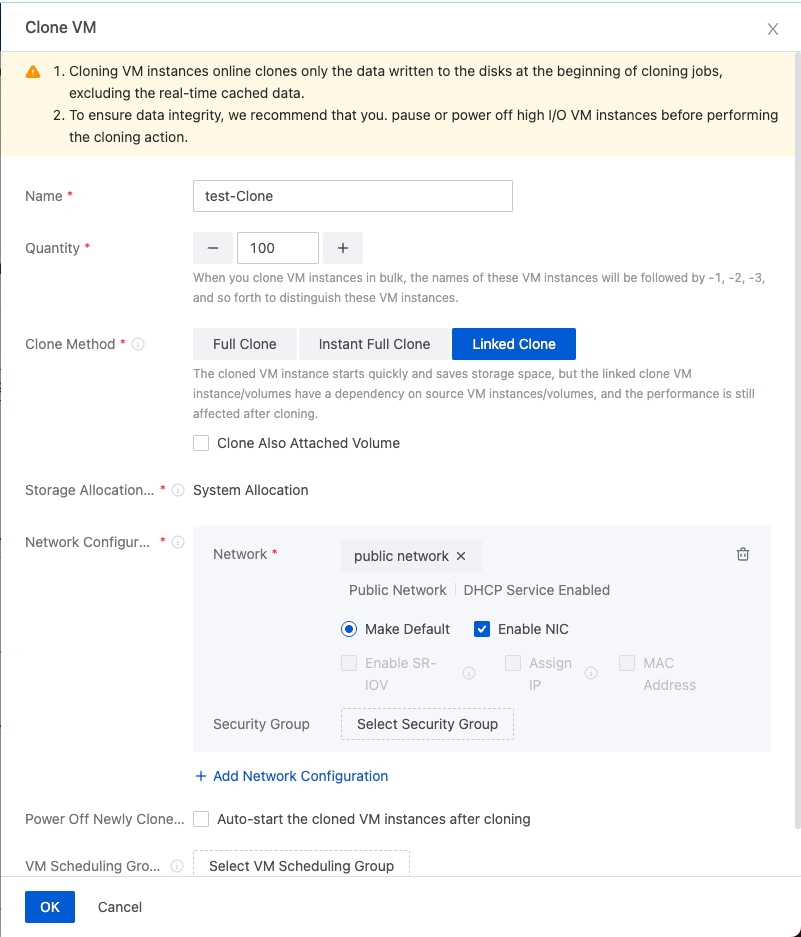
Task: Click Add Network Configuration link
Action: click(x=291, y=776)
